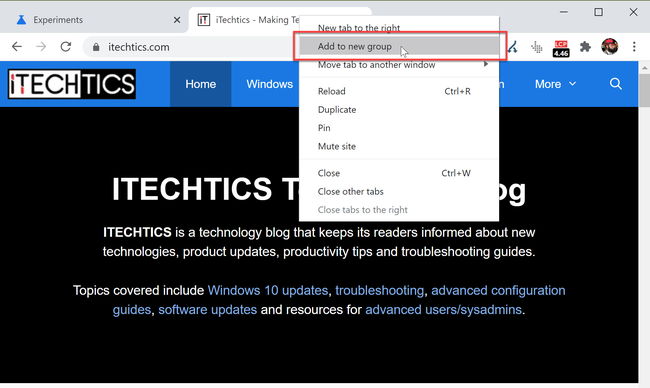Image resolution: width=650 pixels, height=388 pixels.
Task: Click the dotted waveform extension icon
Action: point(536,47)
